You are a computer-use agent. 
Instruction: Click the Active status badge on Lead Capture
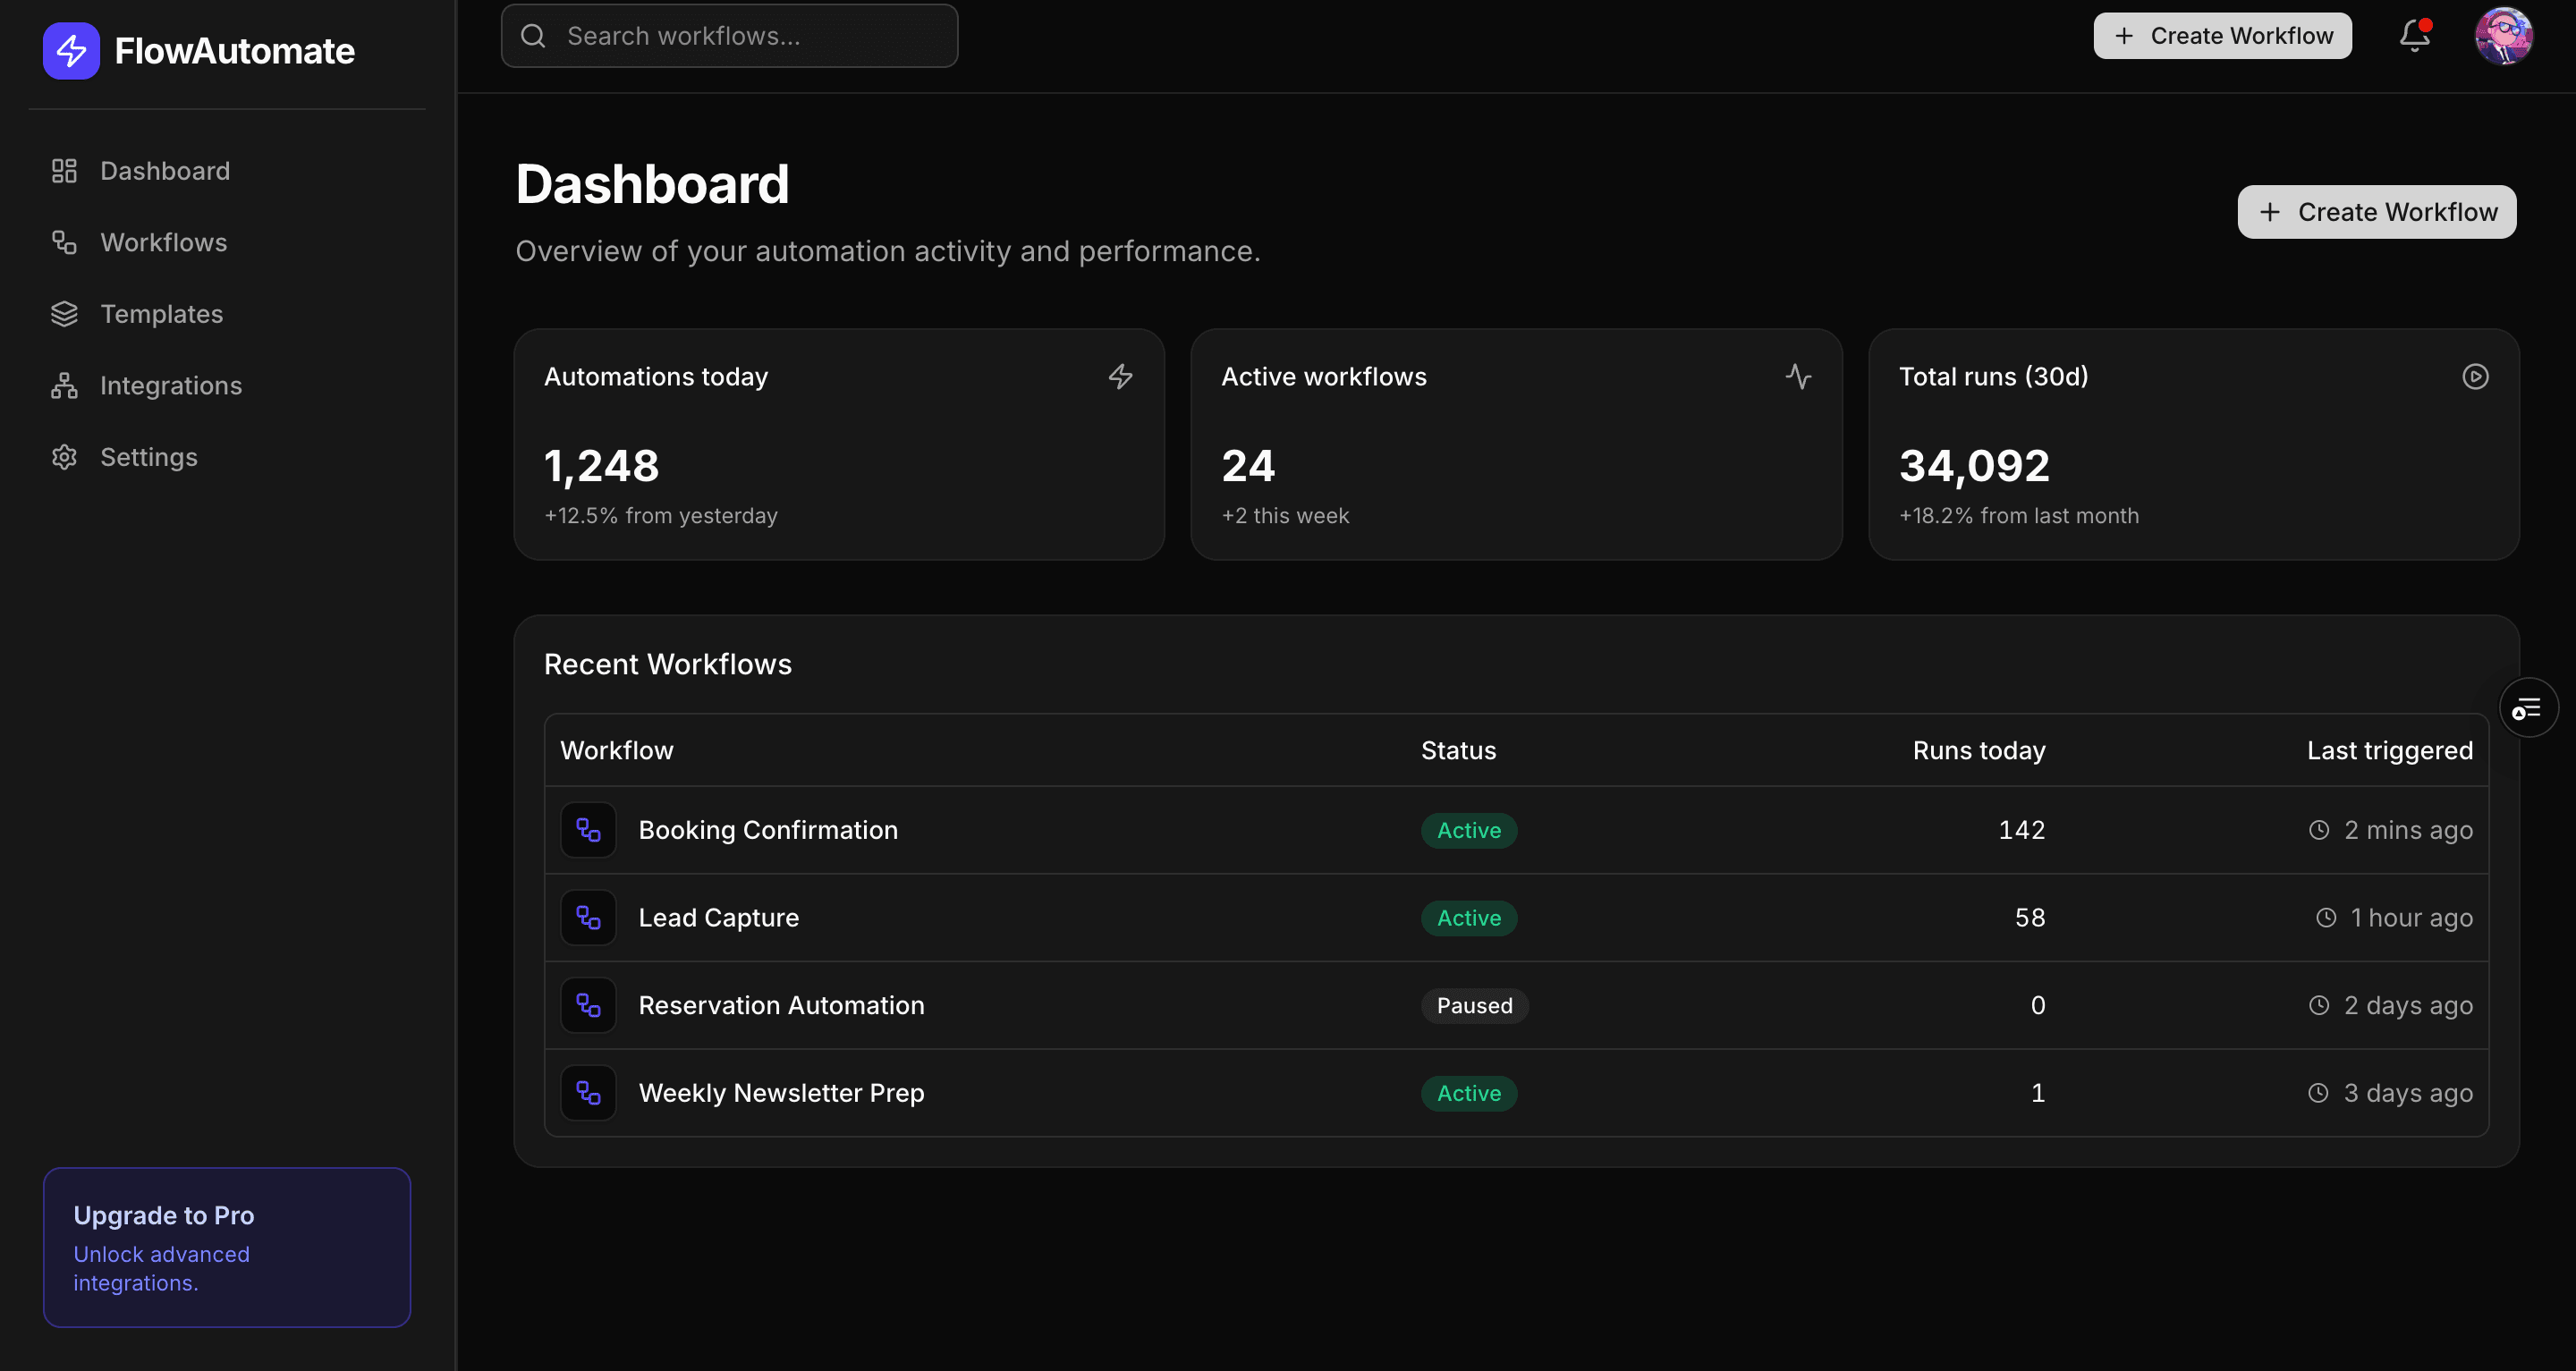(1468, 918)
